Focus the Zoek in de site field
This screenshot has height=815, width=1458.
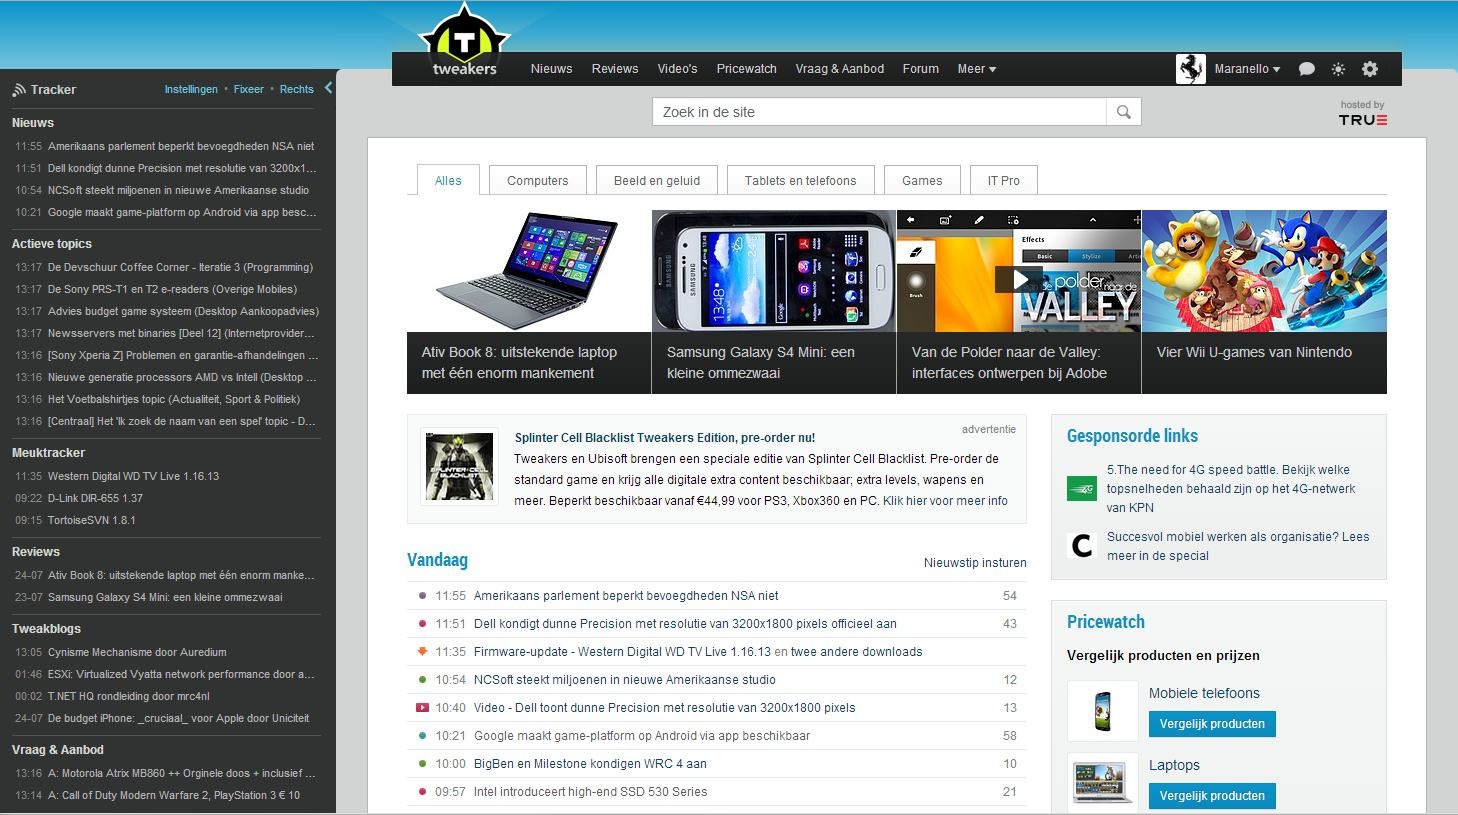pos(880,112)
